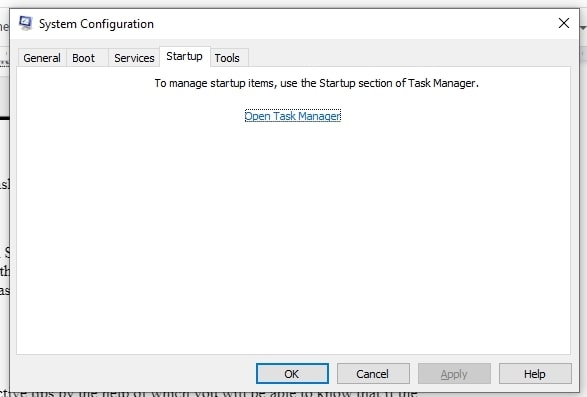Click the System Configuration computer icon in title bar

tap(26, 24)
